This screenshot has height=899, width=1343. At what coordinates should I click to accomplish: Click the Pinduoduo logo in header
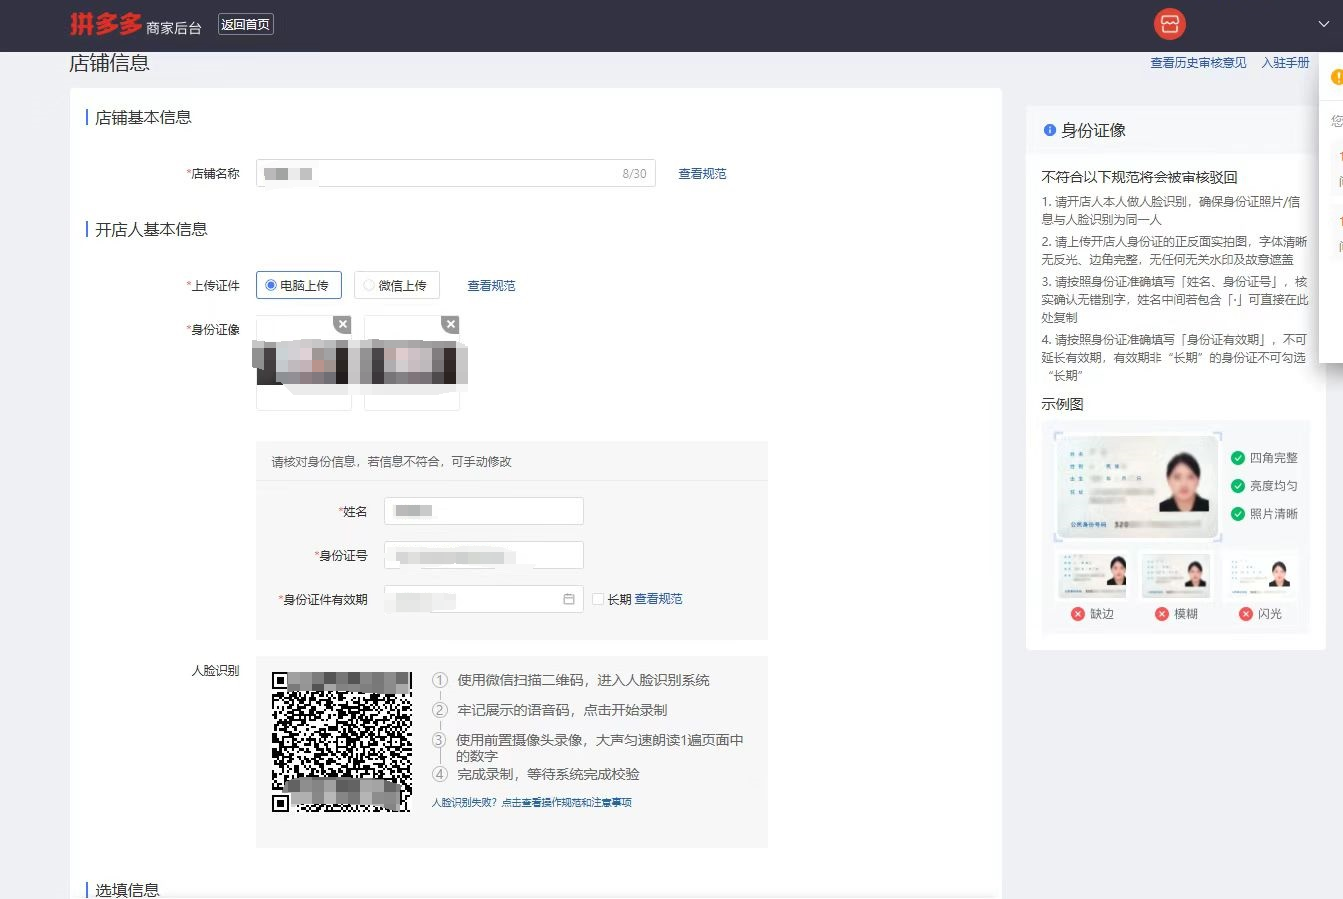(x=105, y=24)
